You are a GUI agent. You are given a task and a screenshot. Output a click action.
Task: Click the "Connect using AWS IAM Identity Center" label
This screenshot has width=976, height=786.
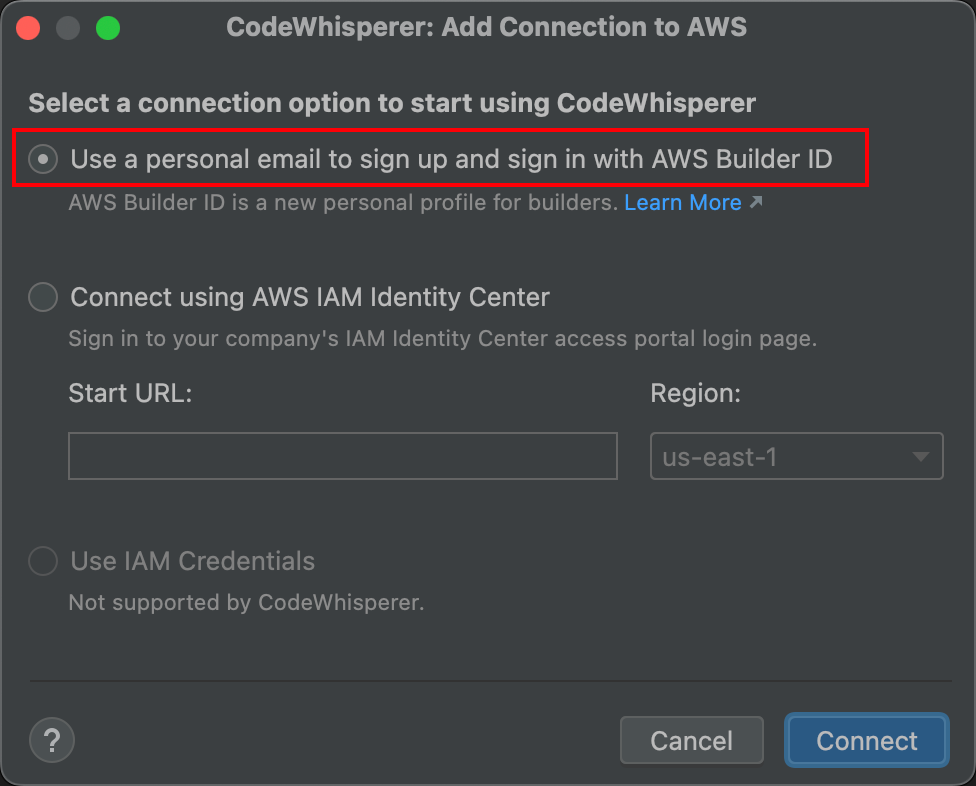[x=310, y=297]
